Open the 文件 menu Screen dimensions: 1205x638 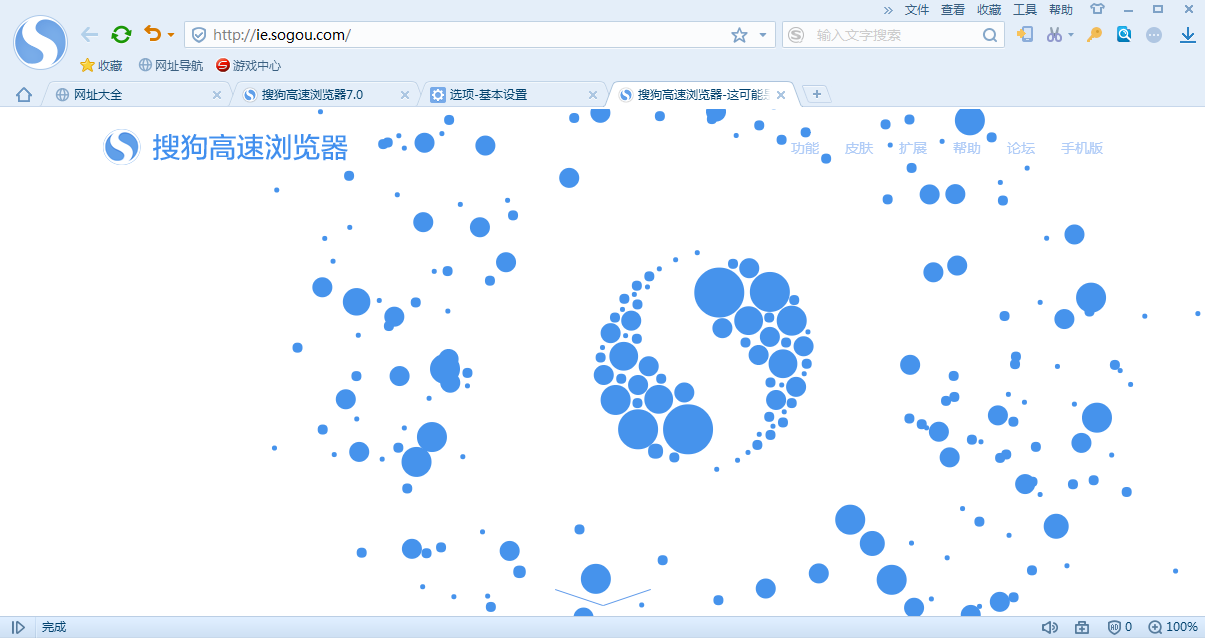pos(917,10)
